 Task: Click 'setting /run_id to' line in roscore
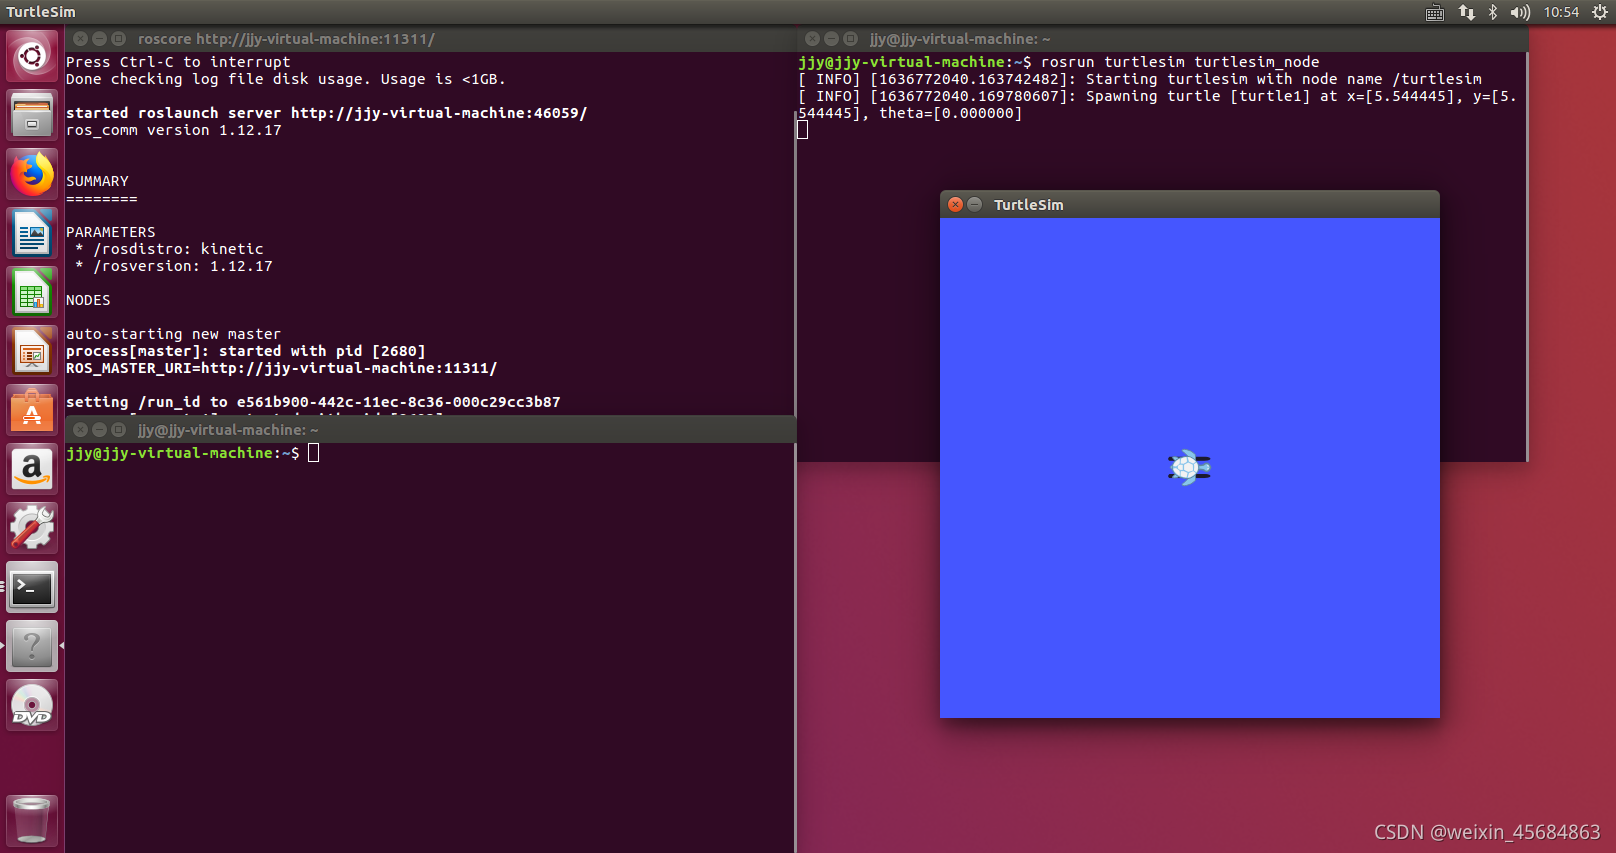[313, 402]
